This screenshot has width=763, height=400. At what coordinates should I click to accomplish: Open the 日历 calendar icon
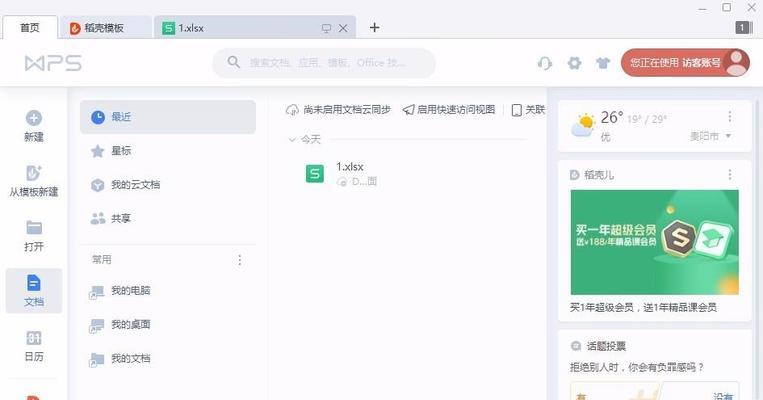34,338
